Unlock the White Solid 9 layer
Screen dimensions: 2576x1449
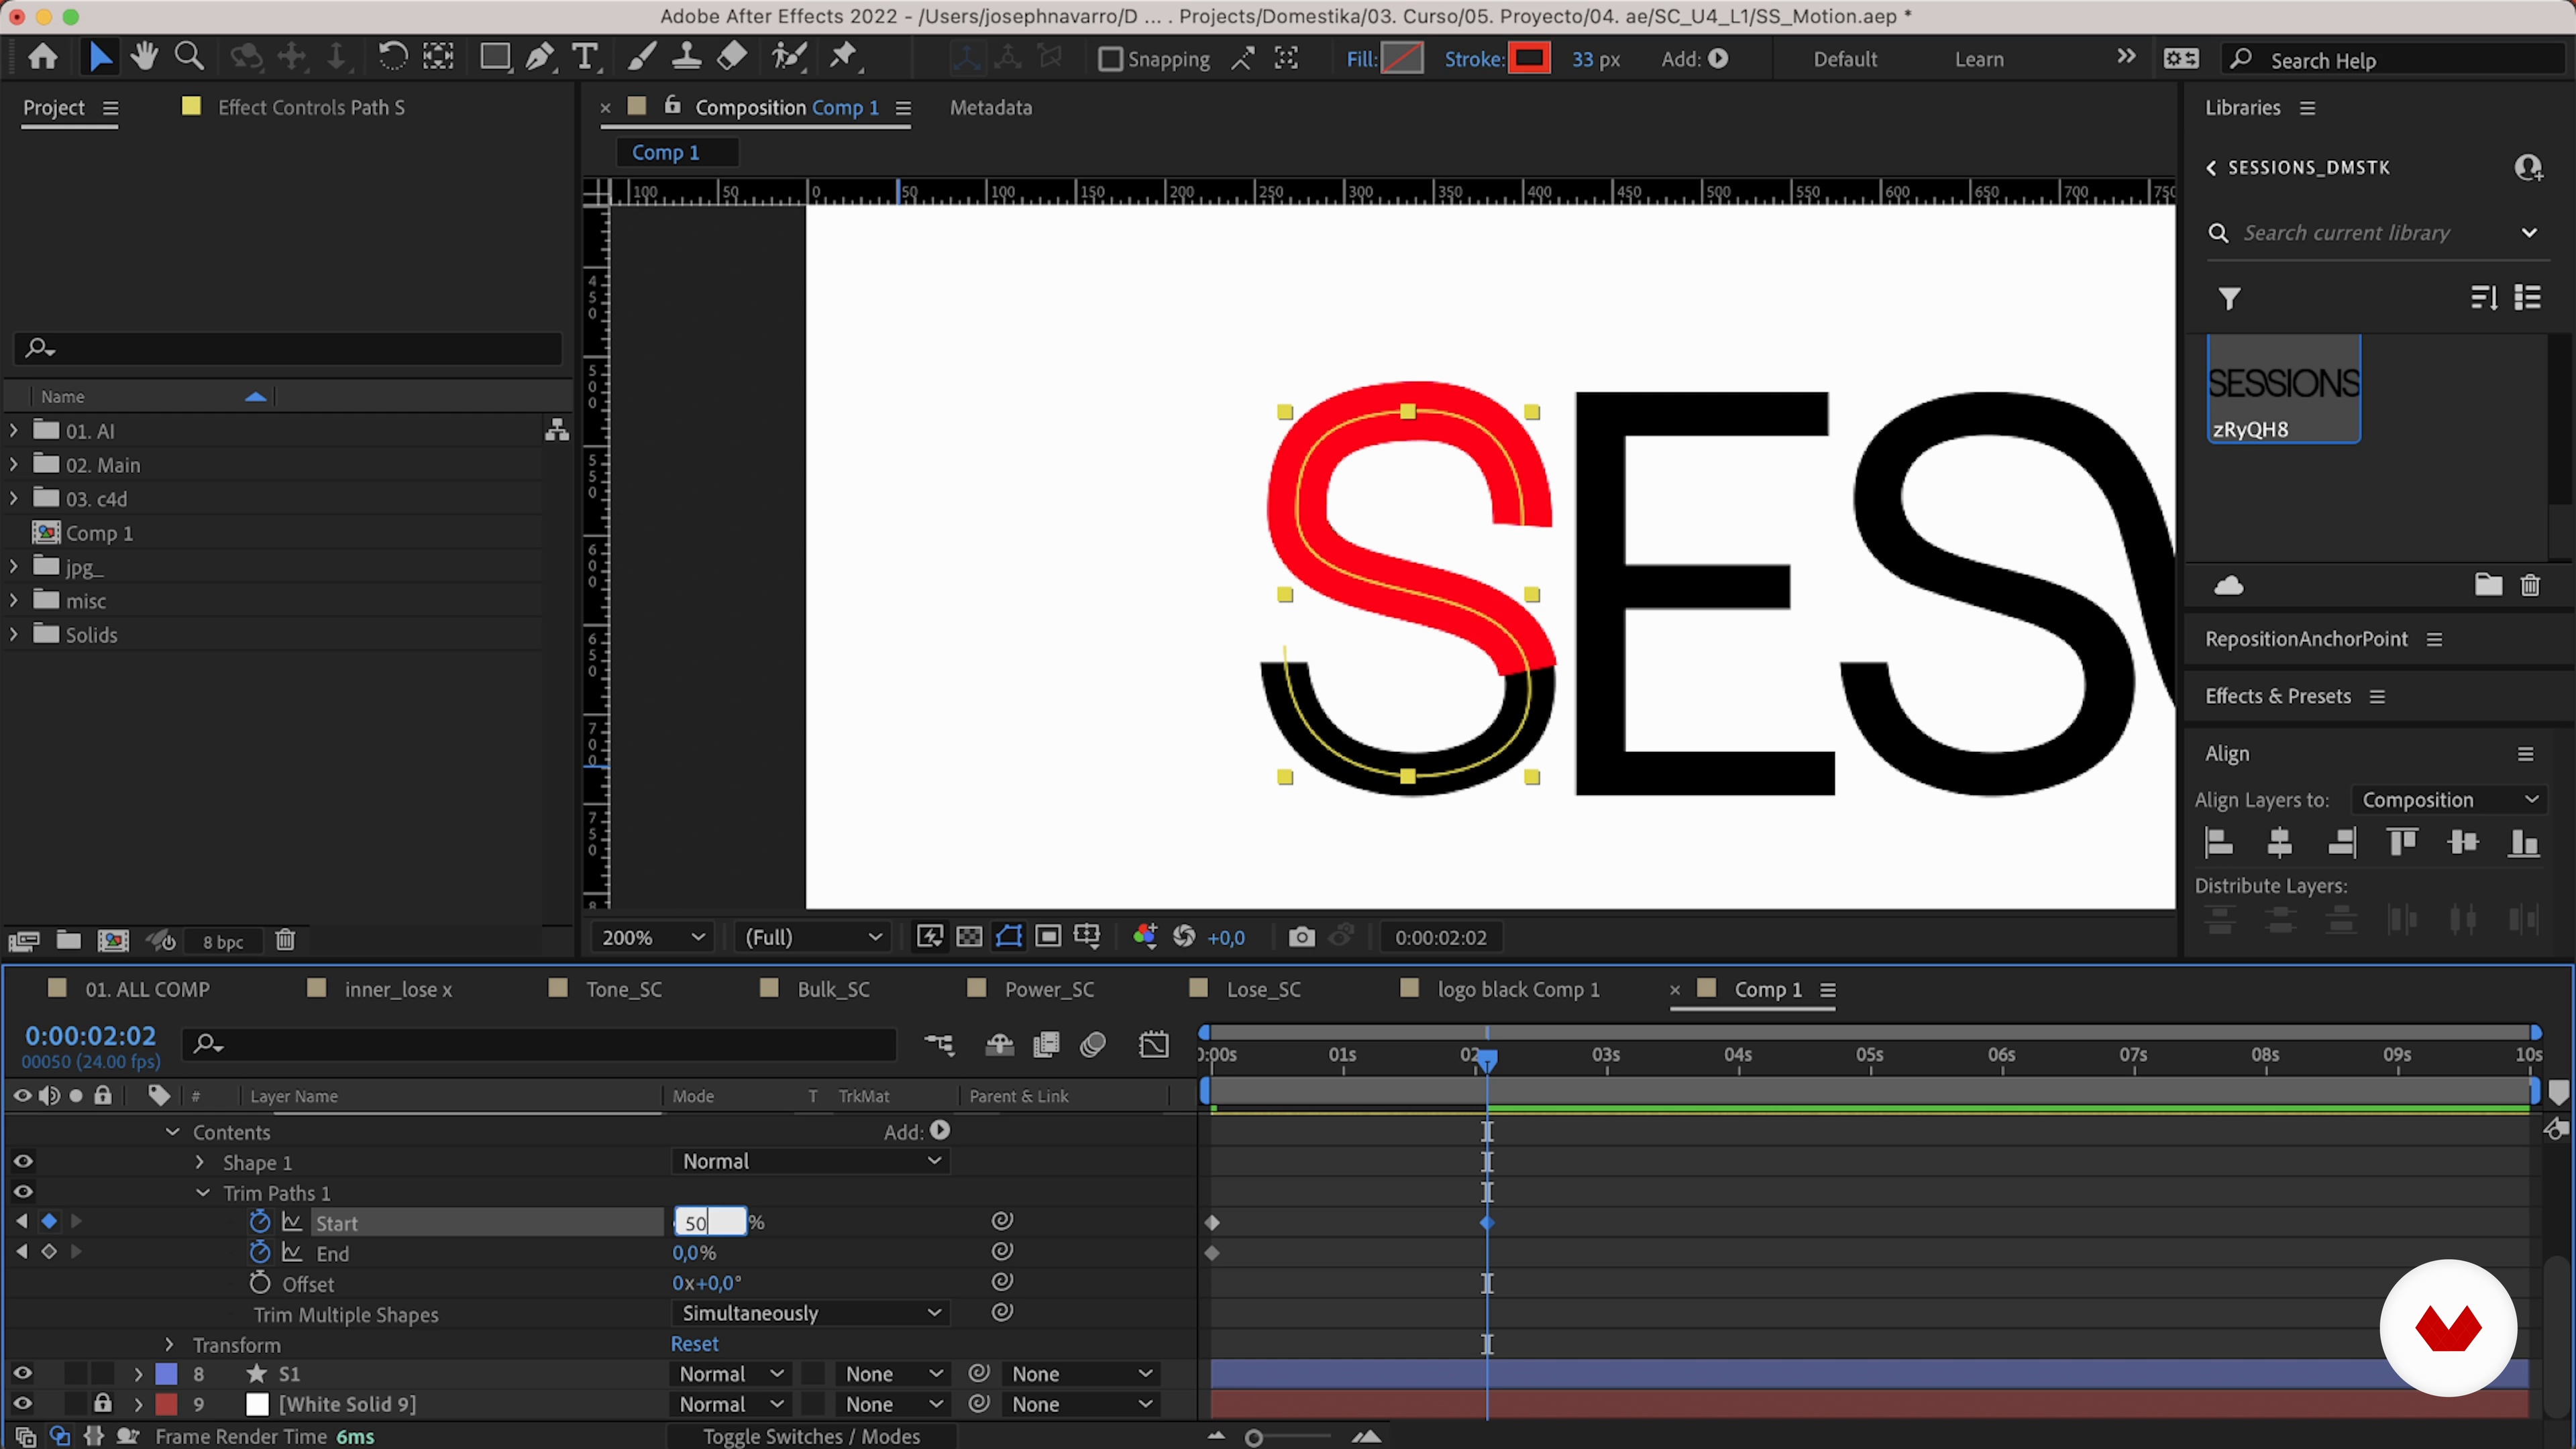click(102, 1403)
